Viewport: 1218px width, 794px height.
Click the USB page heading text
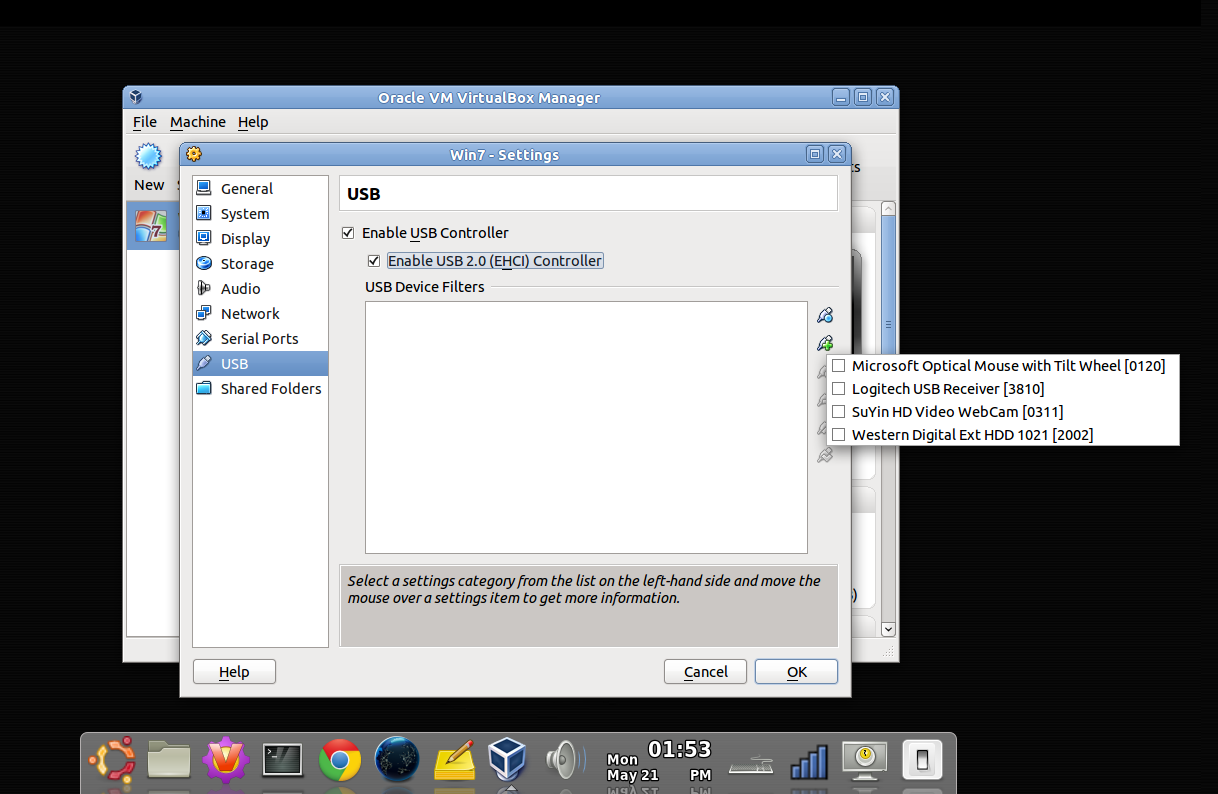point(364,194)
